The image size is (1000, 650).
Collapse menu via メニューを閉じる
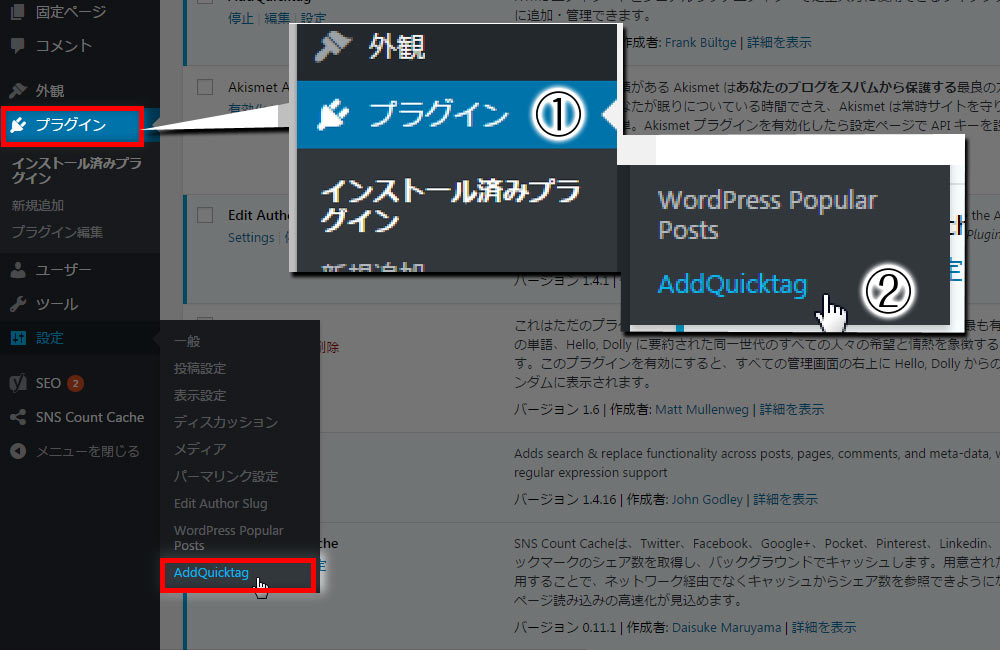click(87, 451)
